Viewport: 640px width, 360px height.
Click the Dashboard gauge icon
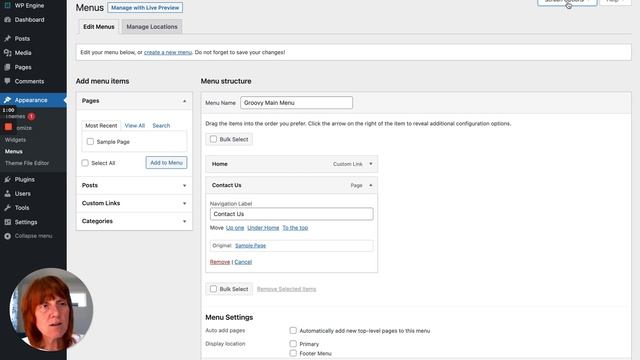(7, 20)
